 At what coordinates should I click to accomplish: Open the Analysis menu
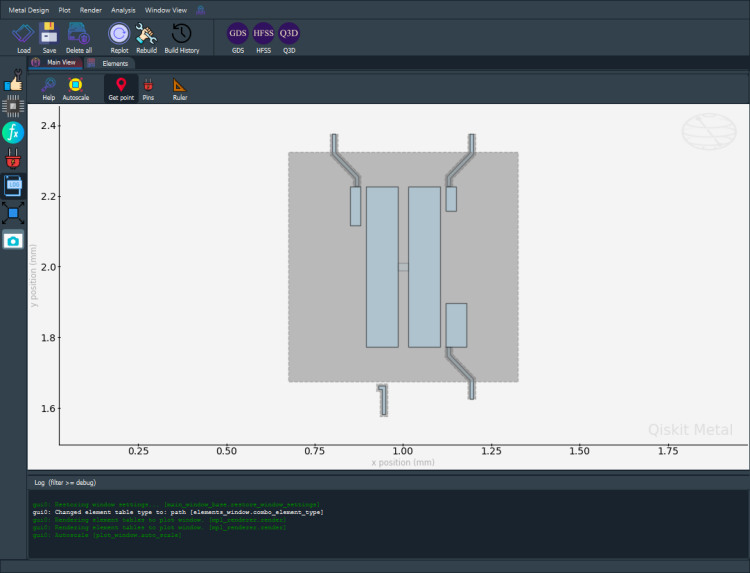coord(123,10)
